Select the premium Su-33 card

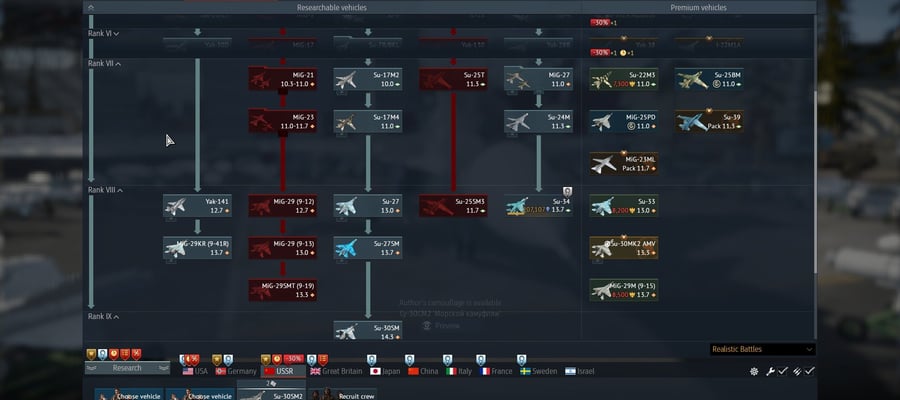point(624,205)
